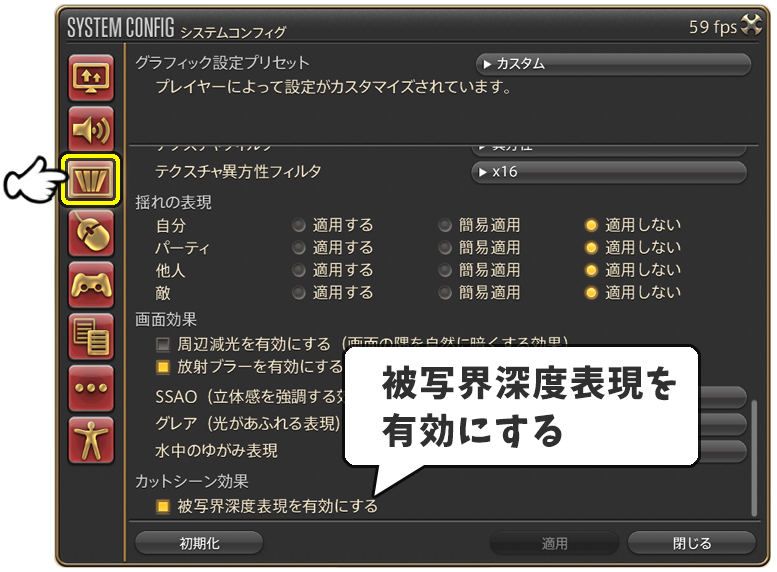Click the 閉じる button
777x572 pixels.
(x=692, y=543)
